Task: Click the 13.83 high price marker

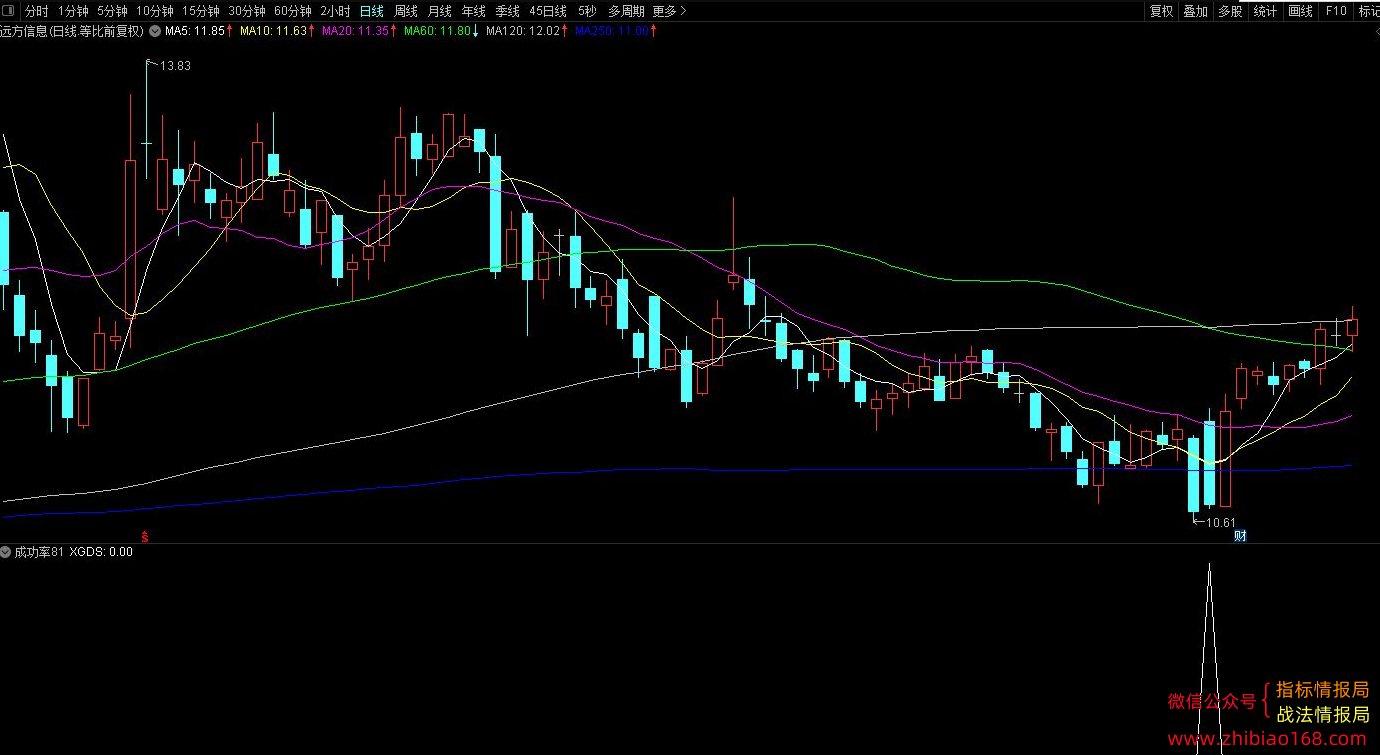Action: pyautogui.click(x=176, y=65)
